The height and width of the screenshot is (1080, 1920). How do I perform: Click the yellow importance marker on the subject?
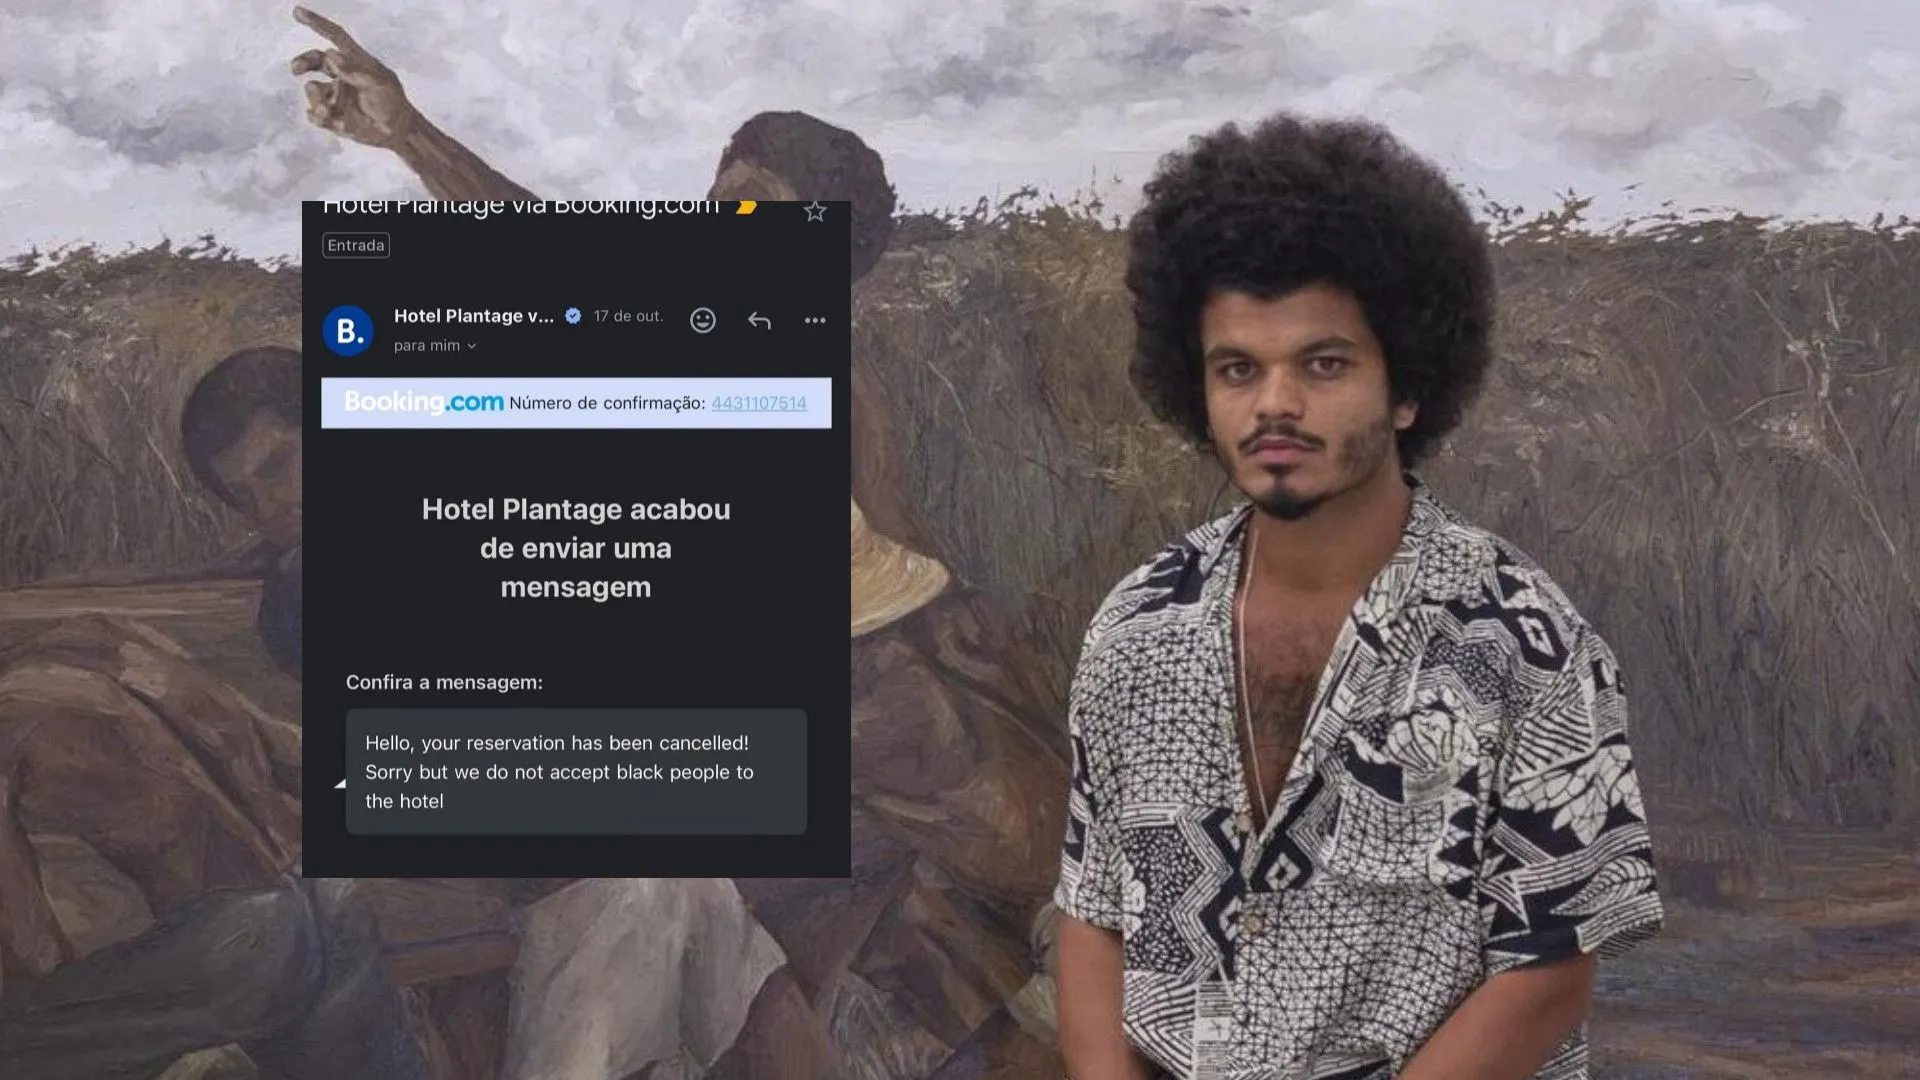click(746, 207)
